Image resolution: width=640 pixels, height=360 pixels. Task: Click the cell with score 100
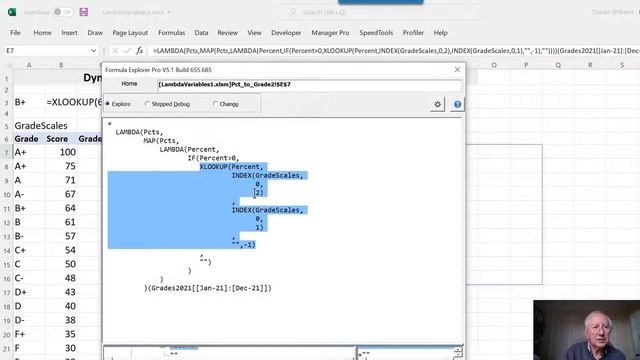coord(61,152)
